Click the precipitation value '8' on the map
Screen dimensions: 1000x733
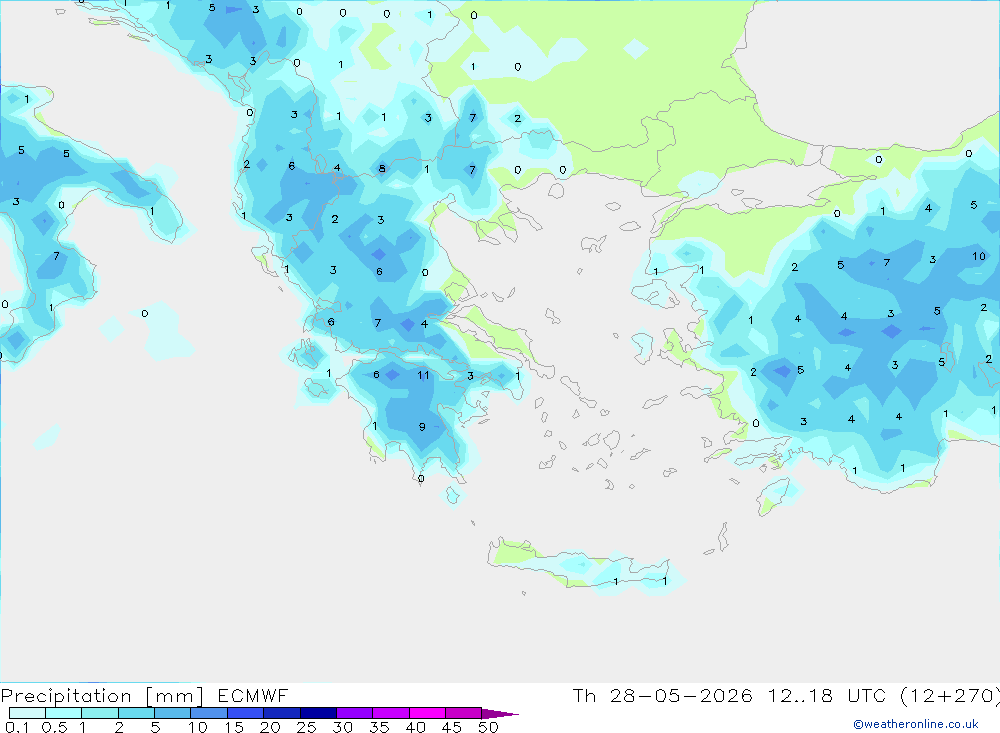(x=381, y=168)
